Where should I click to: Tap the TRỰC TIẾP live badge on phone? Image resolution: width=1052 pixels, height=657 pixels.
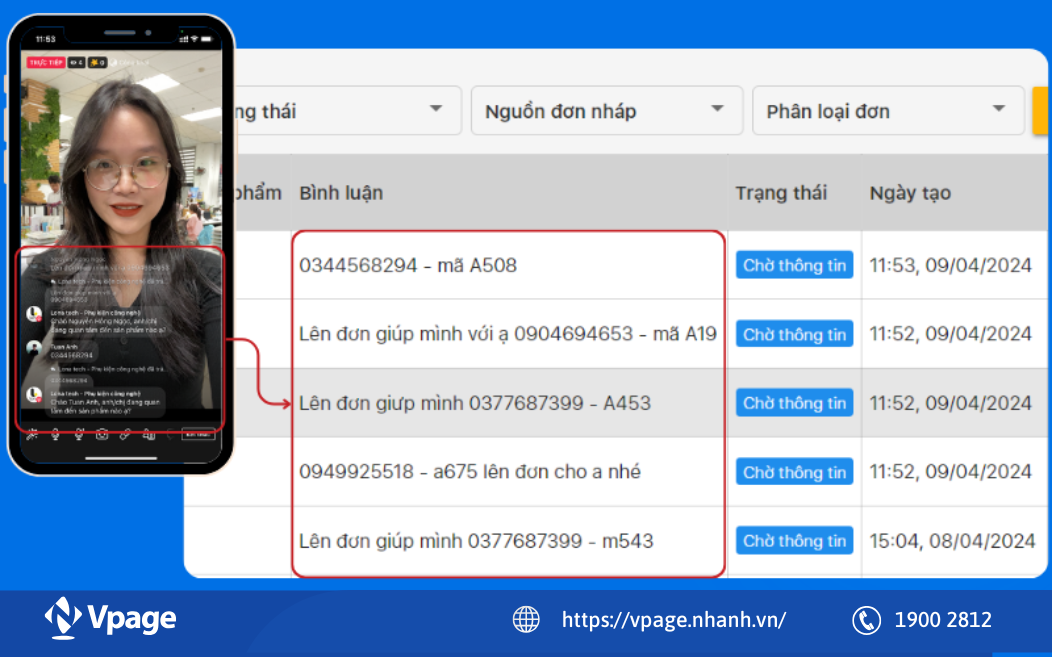pyautogui.click(x=46, y=62)
